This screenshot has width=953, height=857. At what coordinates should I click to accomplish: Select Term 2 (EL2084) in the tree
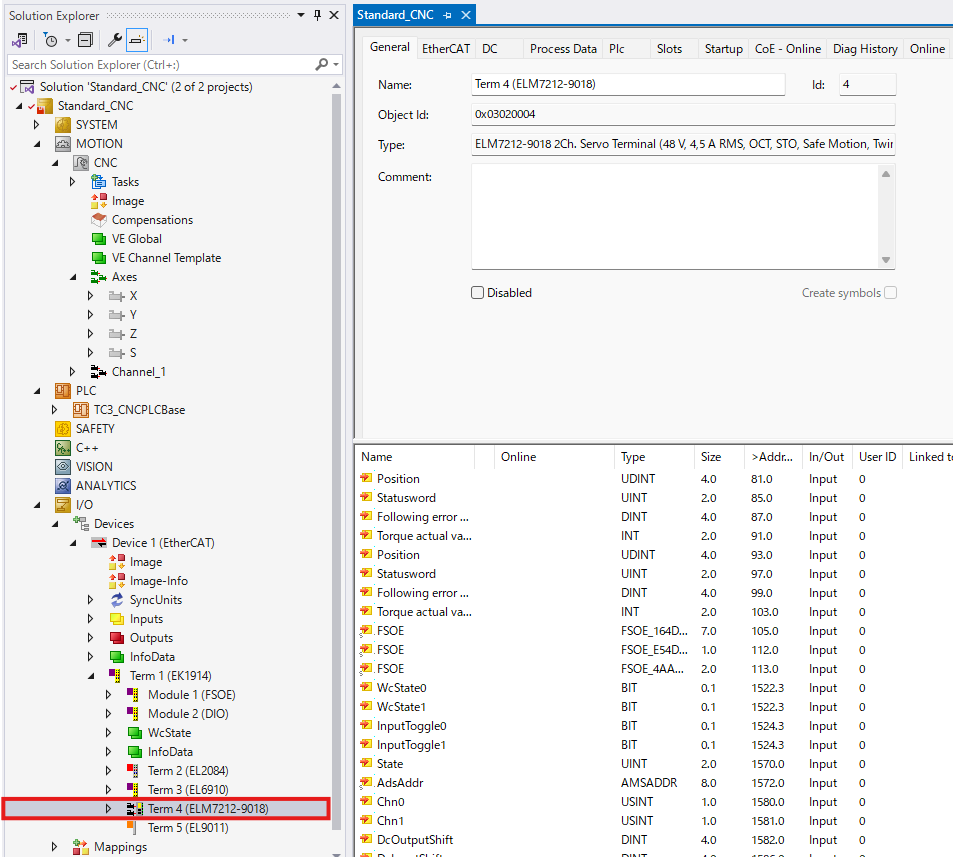188,770
